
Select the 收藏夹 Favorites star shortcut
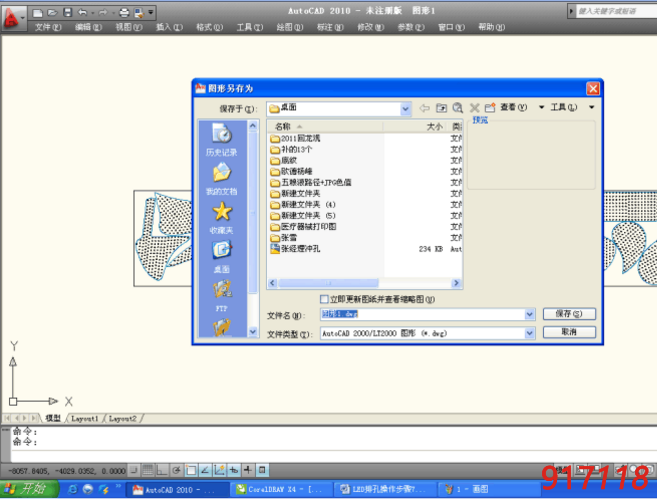[x=222, y=218]
